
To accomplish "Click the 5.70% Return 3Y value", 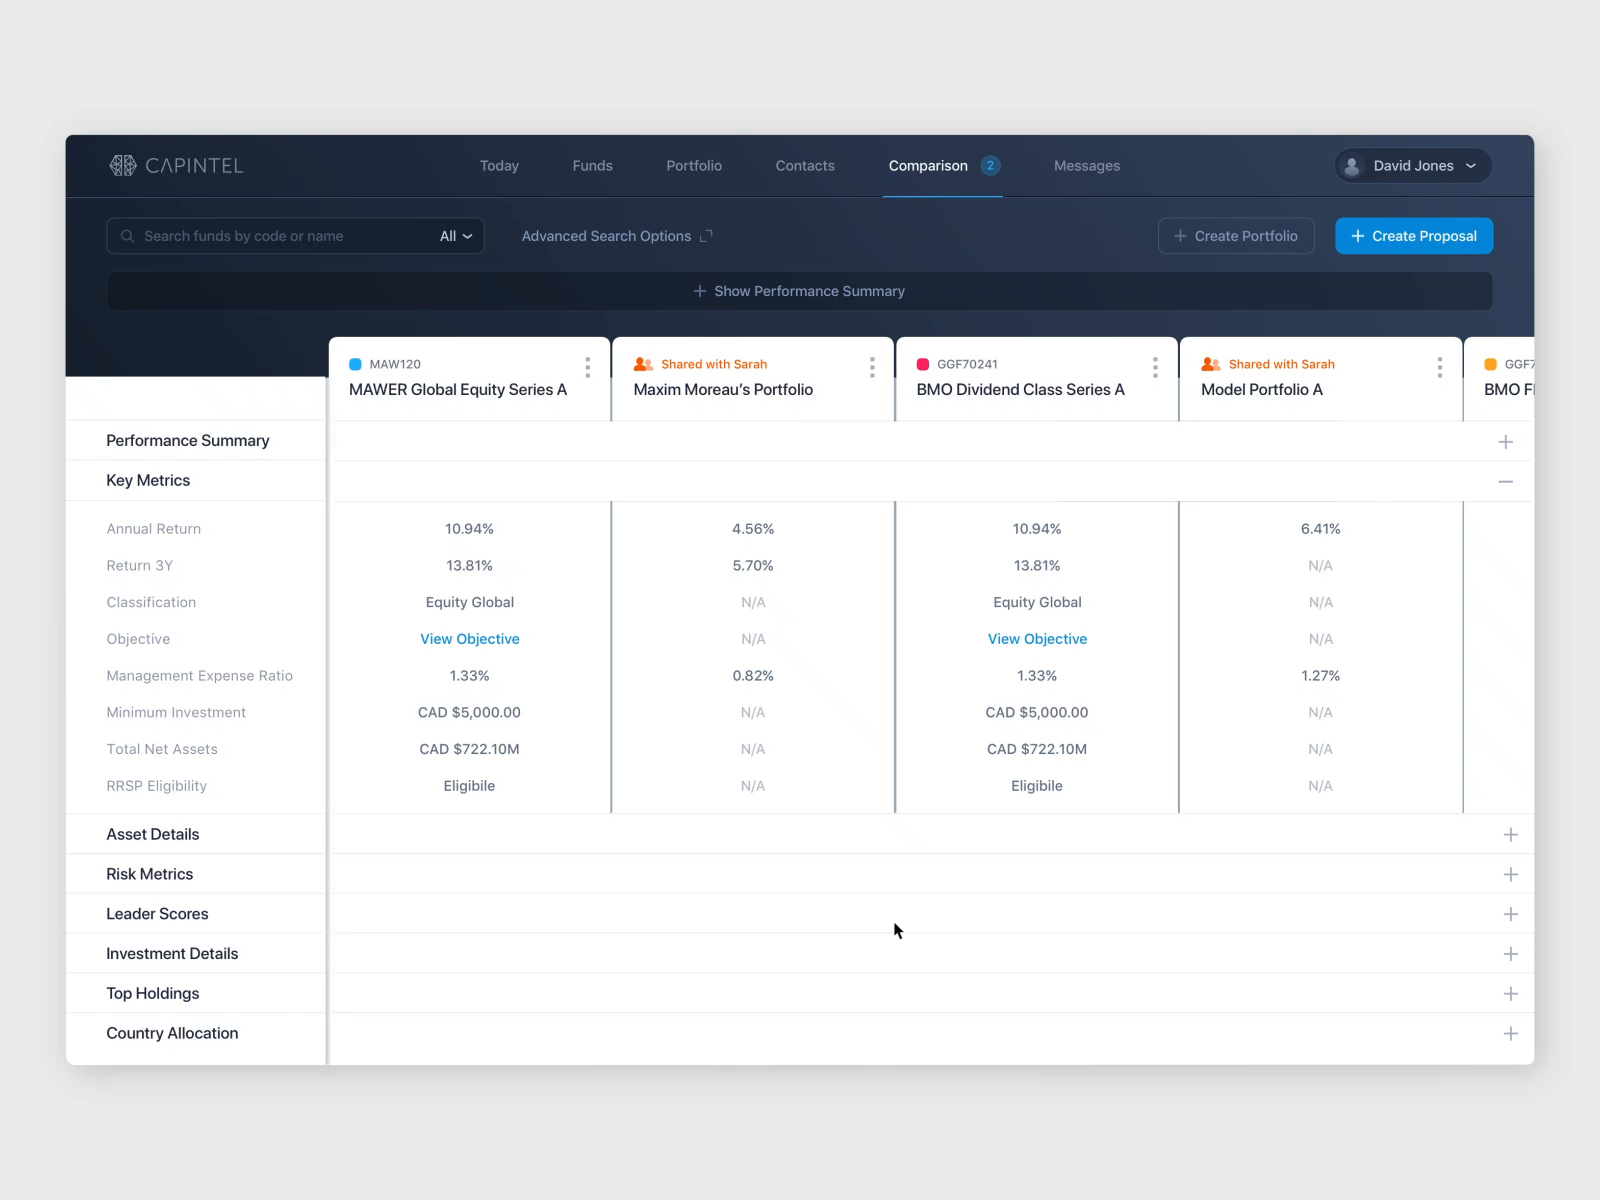I will (753, 566).
